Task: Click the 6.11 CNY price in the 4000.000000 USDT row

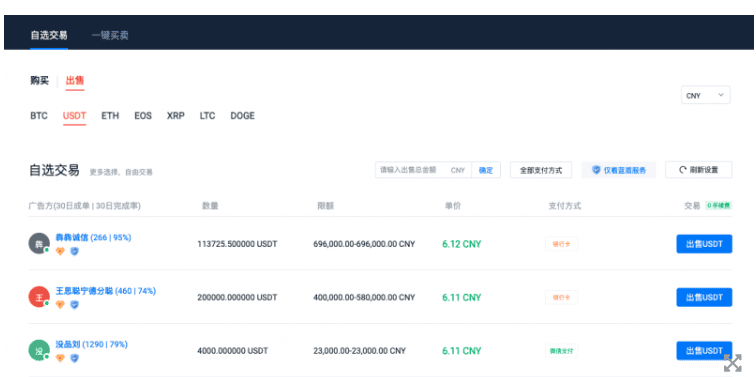Action: coord(461,350)
